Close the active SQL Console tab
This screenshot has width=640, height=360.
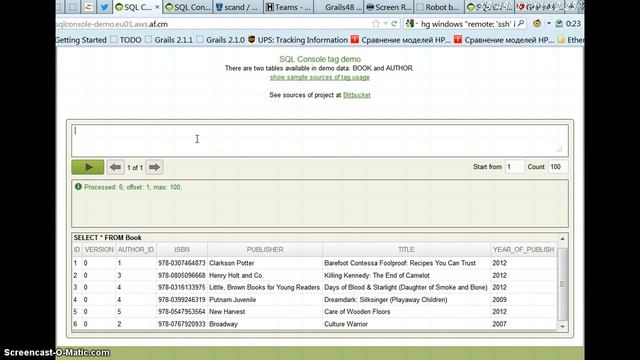tap(157, 7)
